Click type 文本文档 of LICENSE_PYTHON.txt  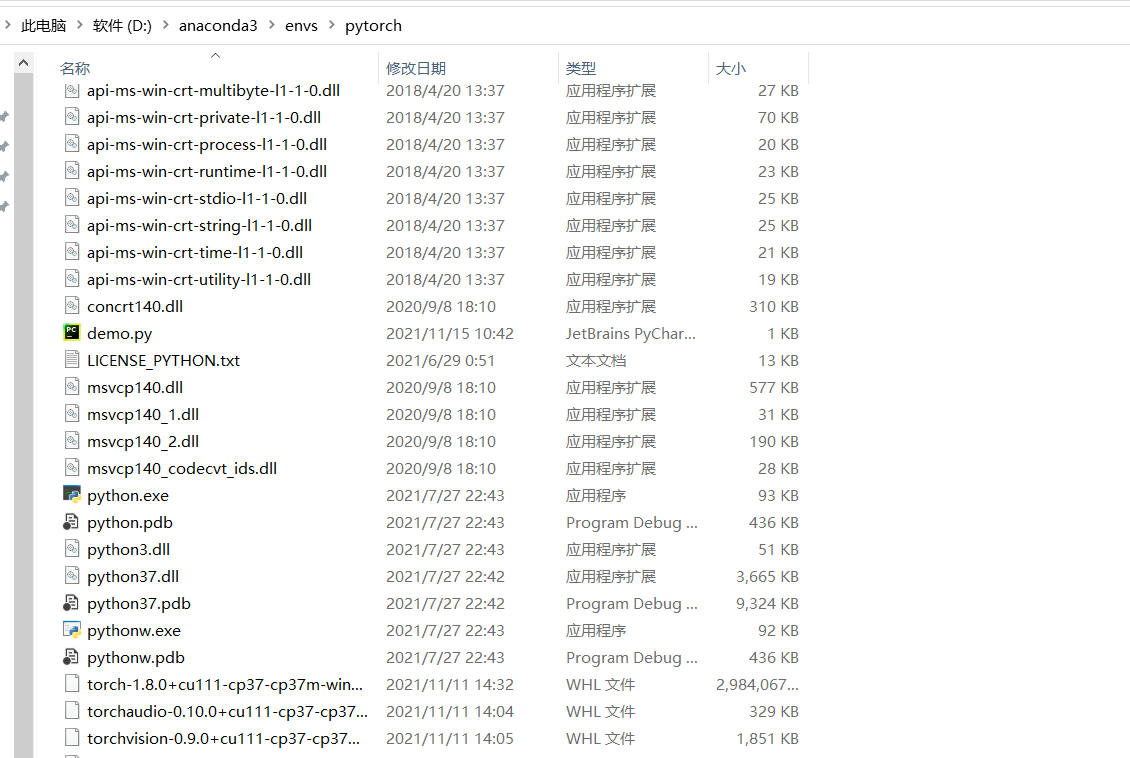coord(596,360)
